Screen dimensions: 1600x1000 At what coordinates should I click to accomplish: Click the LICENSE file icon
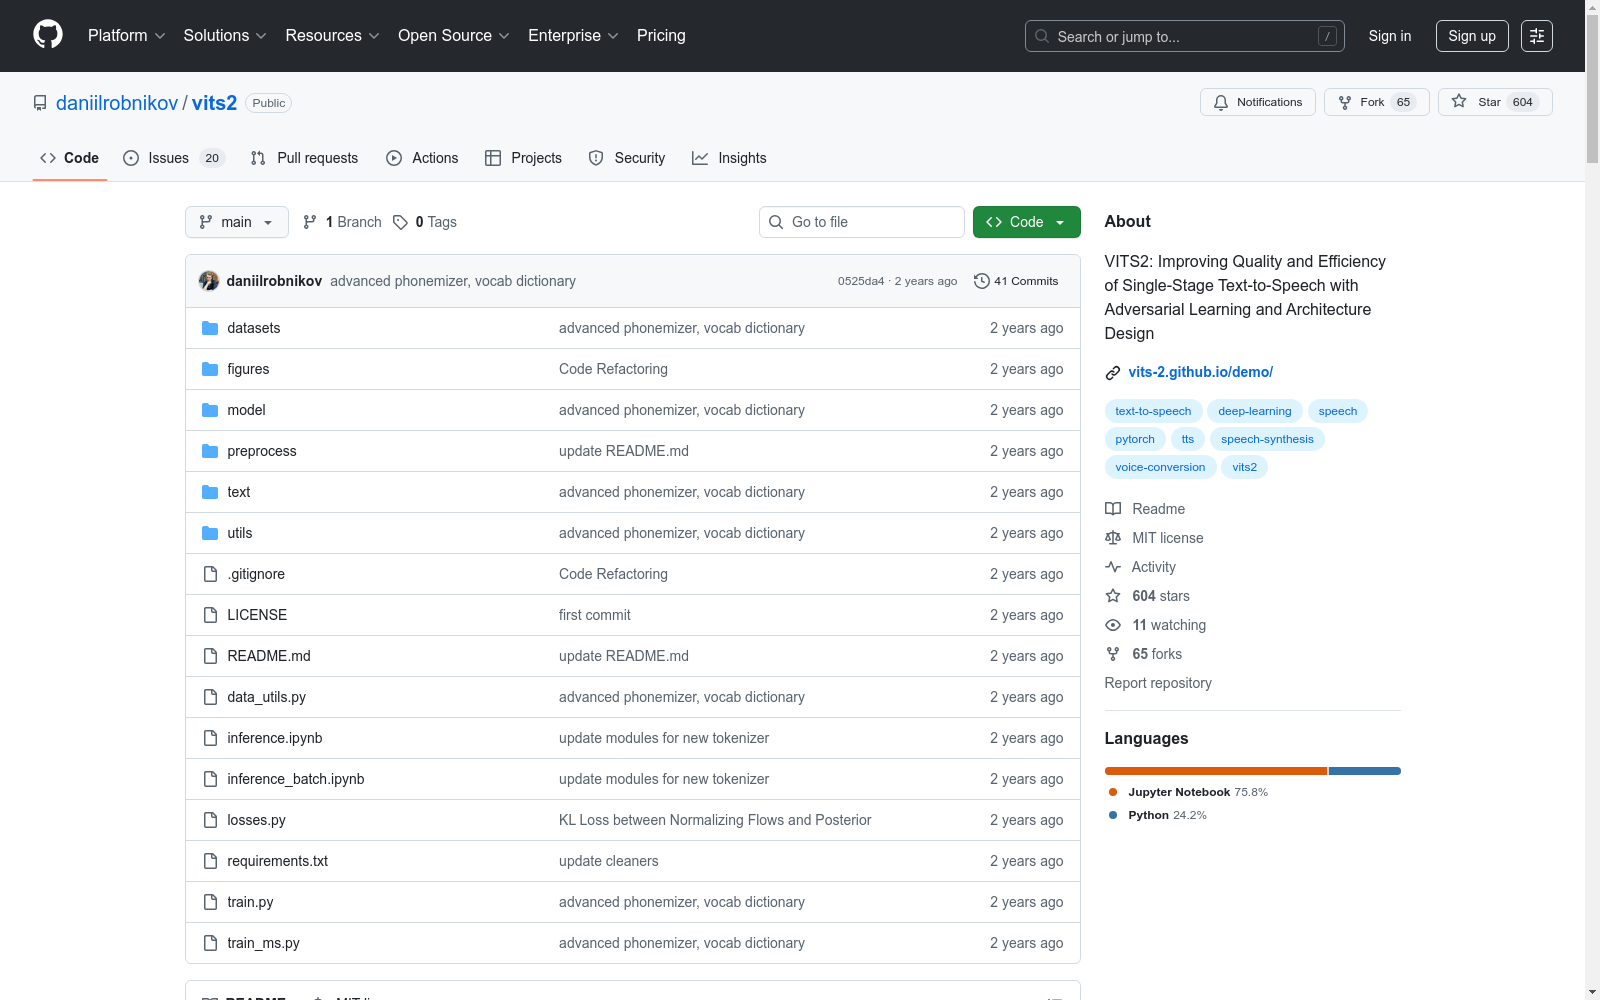[x=210, y=615]
